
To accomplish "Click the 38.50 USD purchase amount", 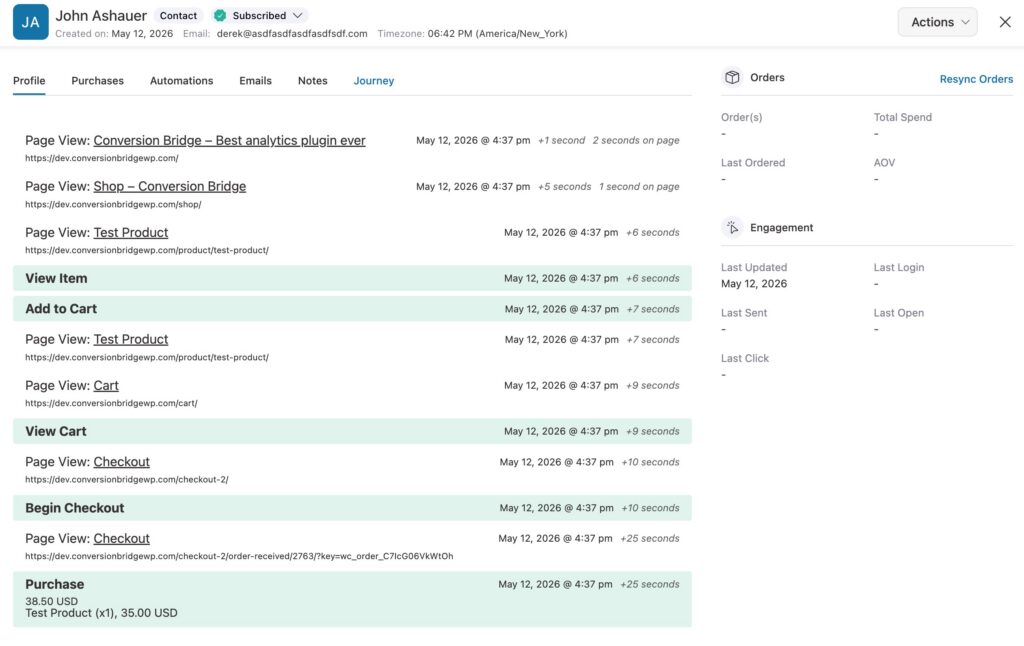I will tap(52, 601).
